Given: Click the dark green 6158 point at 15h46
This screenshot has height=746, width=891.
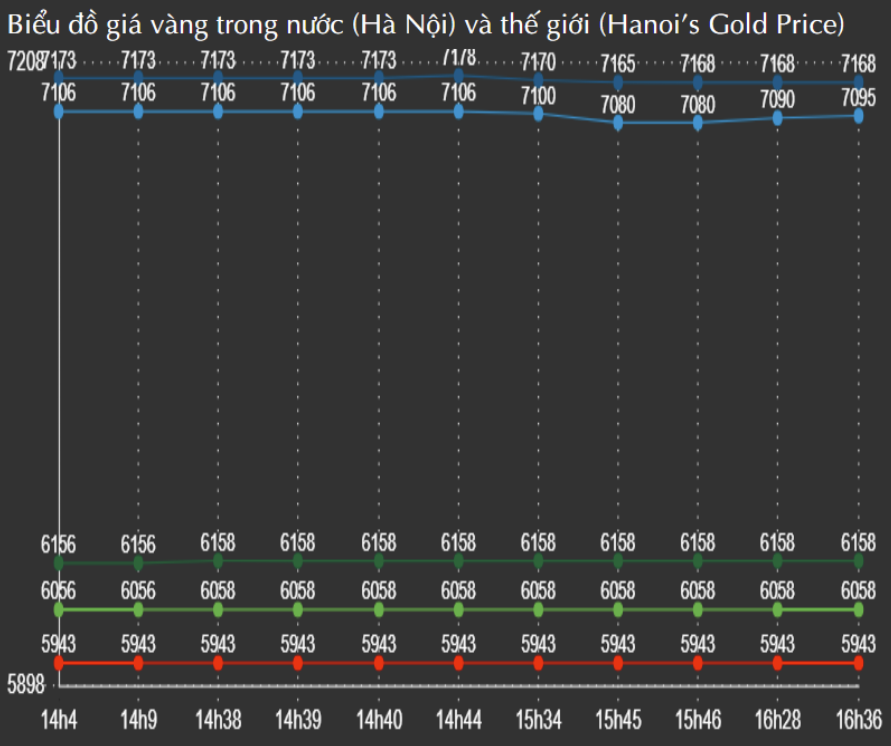Looking at the screenshot, I should click(698, 561).
